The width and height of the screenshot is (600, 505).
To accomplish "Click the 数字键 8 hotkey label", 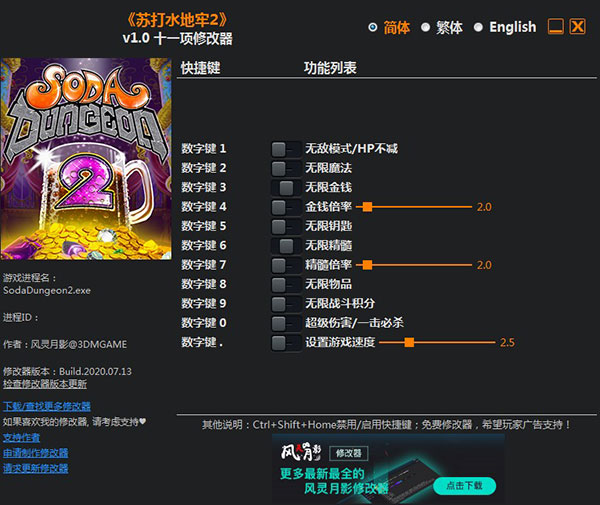I will (x=204, y=284).
